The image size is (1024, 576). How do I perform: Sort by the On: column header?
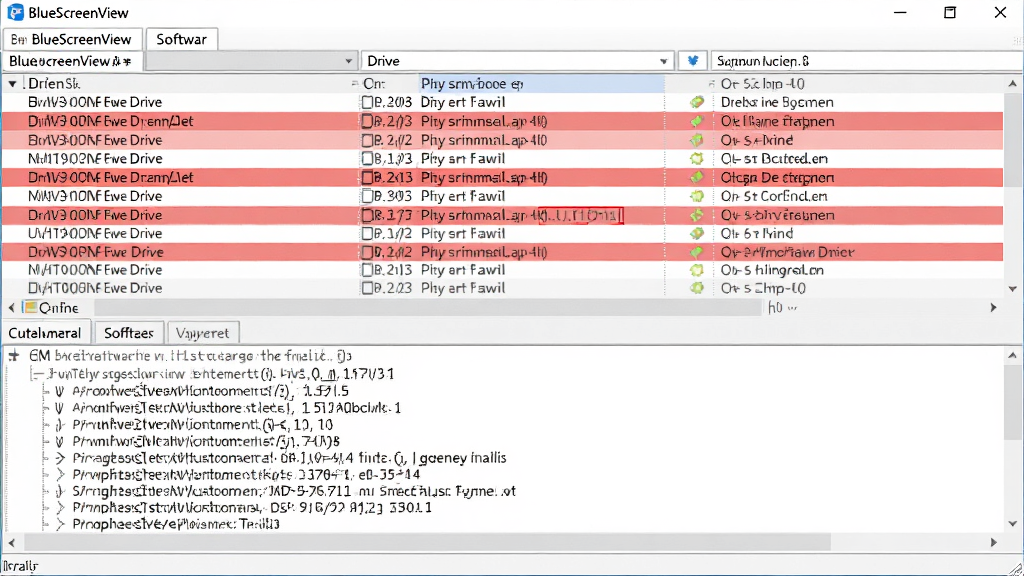pyautogui.click(x=389, y=84)
